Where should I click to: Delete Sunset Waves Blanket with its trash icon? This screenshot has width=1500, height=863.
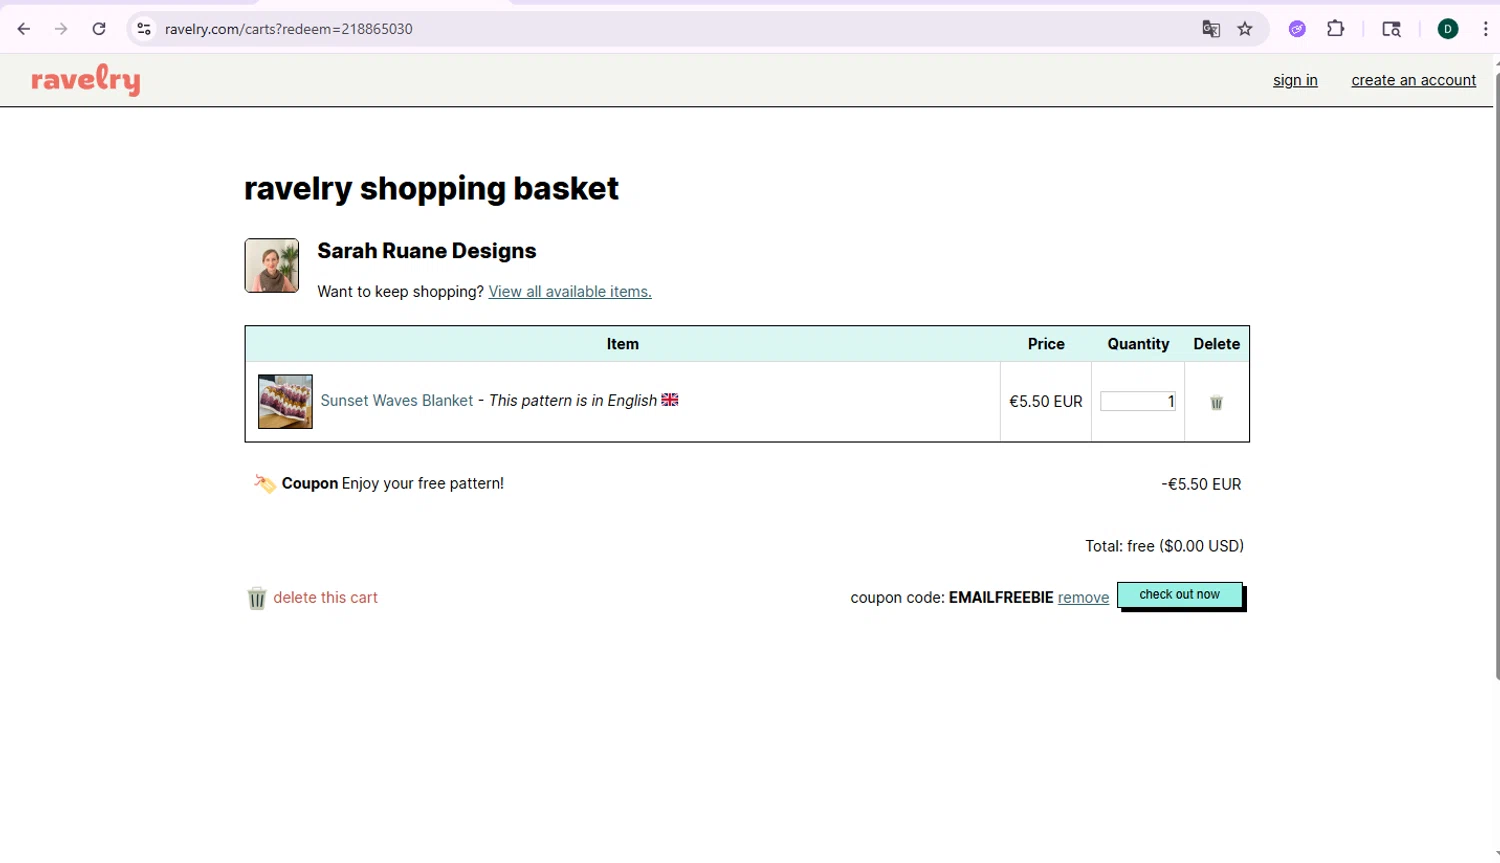(x=1216, y=402)
